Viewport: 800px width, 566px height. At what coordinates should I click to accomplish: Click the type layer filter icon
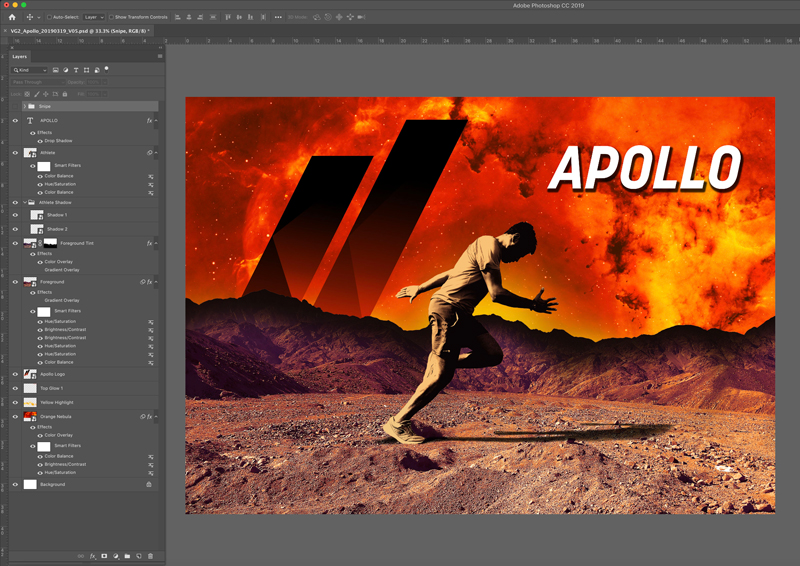point(76,70)
